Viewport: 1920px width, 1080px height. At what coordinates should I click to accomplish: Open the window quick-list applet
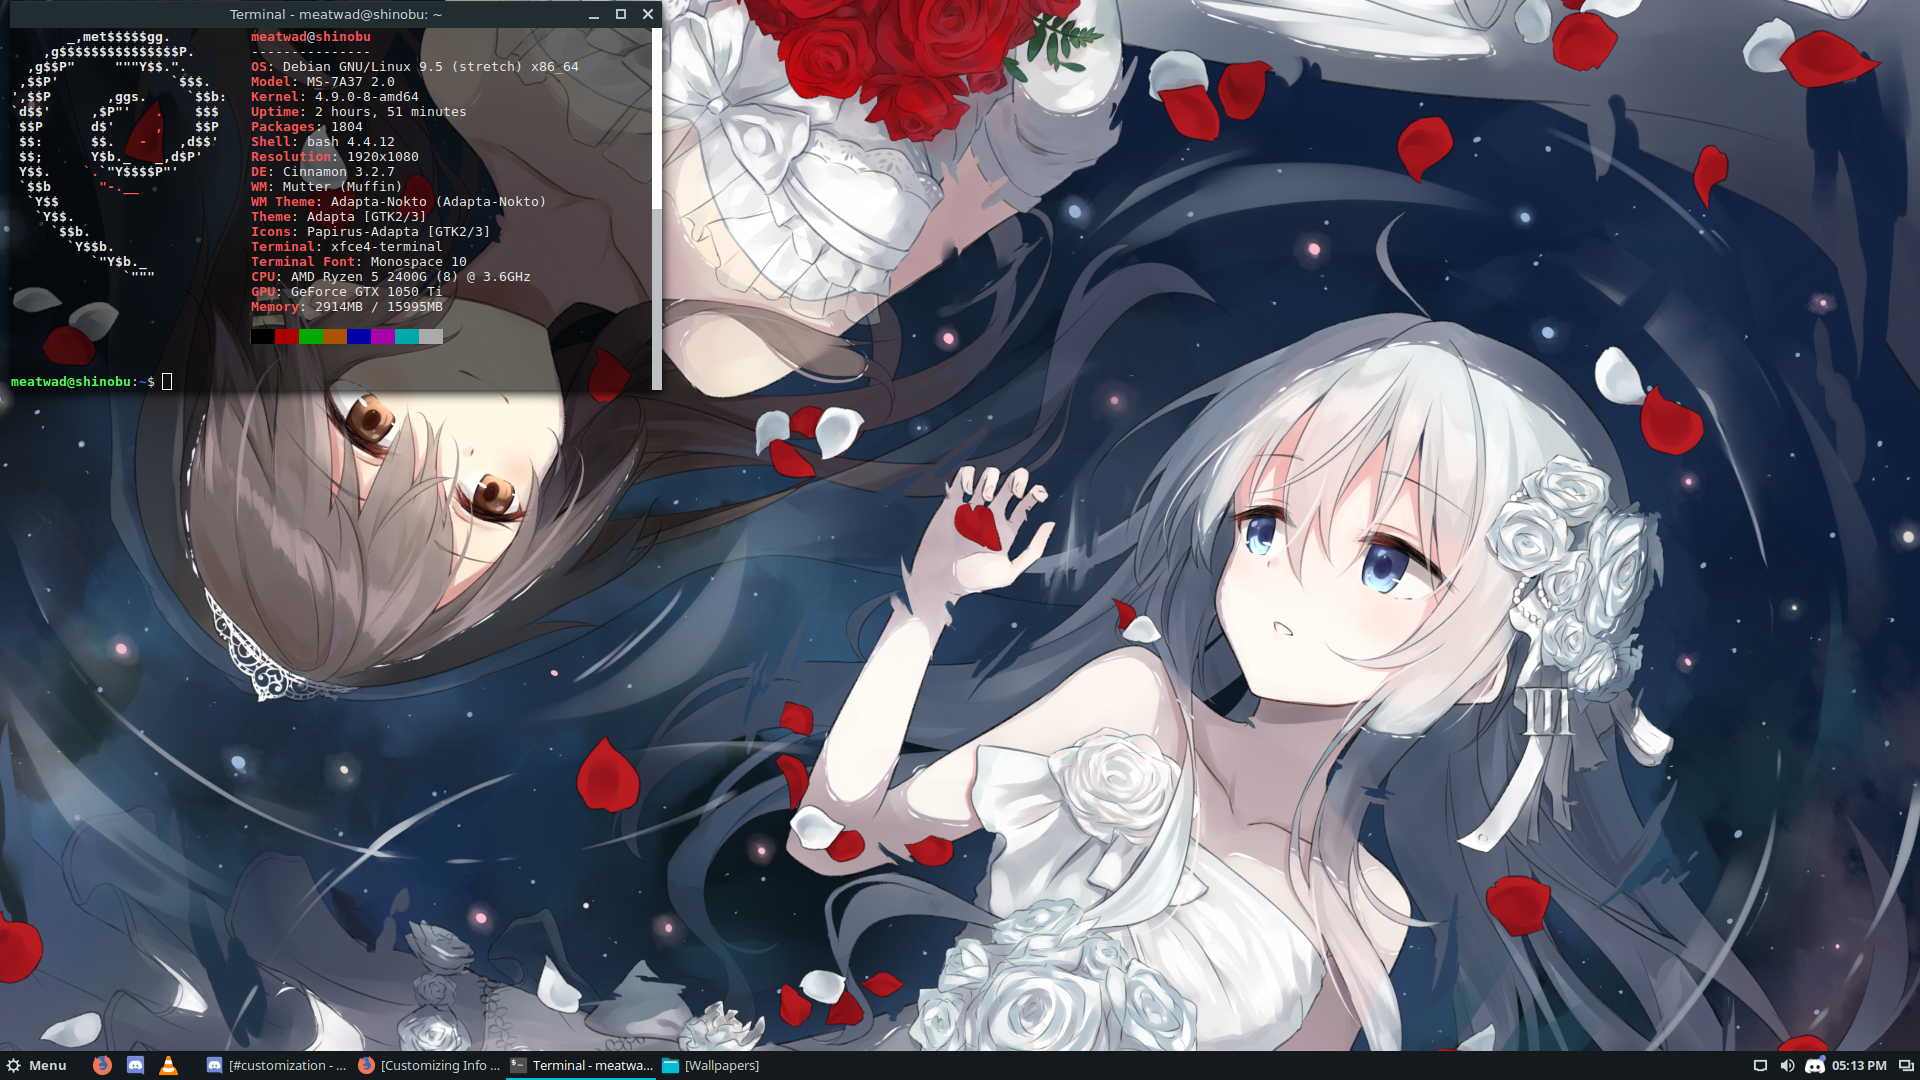pos(1906,1065)
